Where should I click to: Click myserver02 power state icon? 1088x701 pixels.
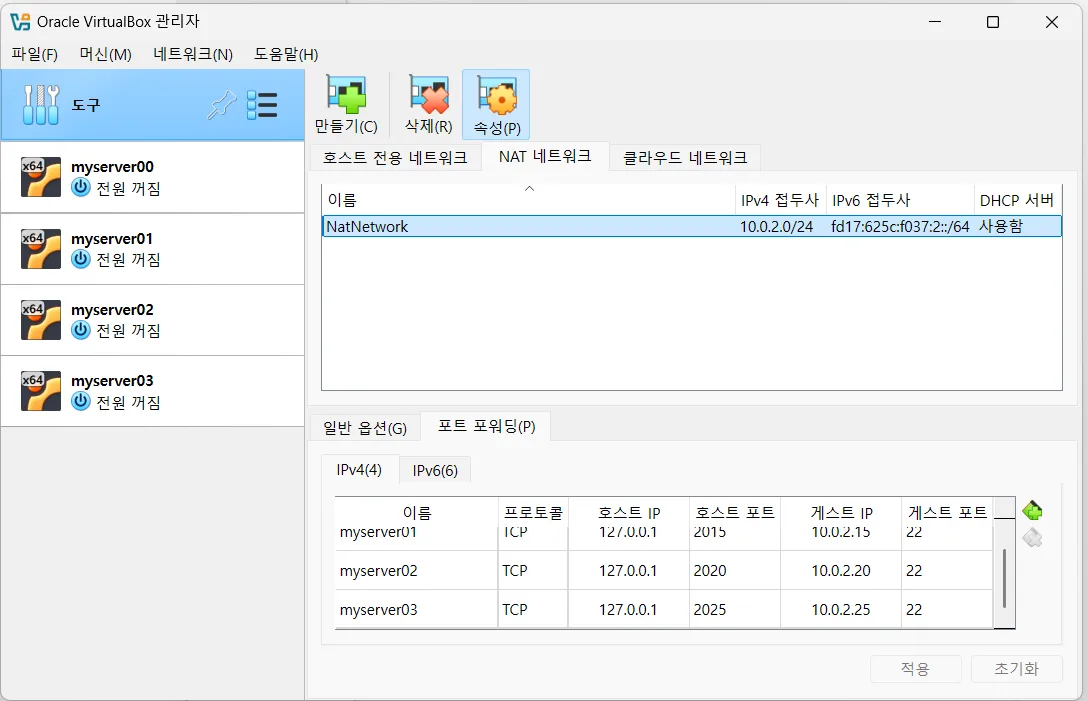click(x=81, y=330)
